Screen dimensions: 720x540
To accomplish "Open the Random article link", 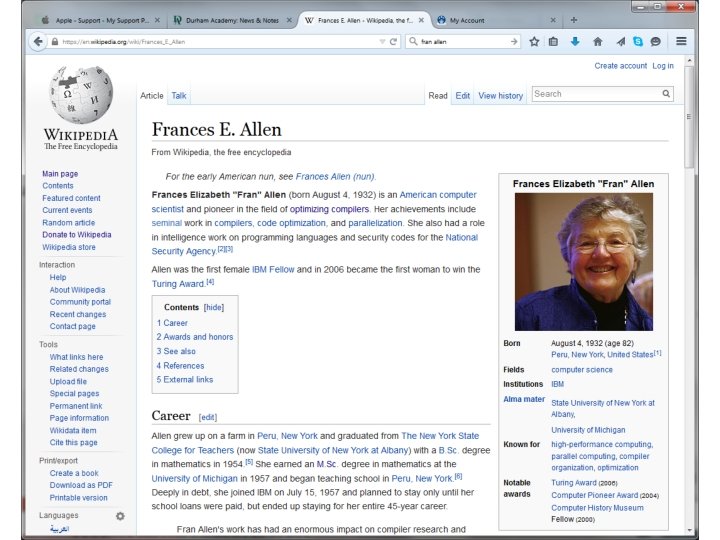I will [x=68, y=222].
